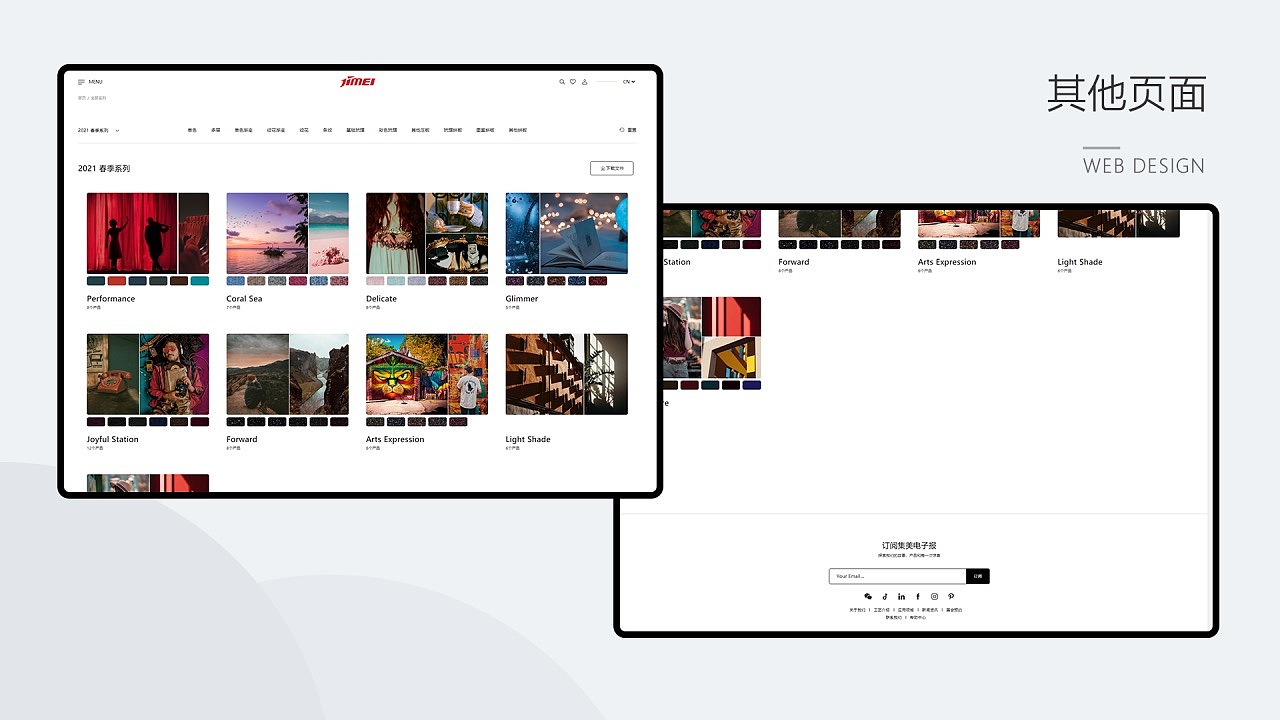Click the Glimmer title text
Screen dimensions: 1280x720
[x=522, y=299]
